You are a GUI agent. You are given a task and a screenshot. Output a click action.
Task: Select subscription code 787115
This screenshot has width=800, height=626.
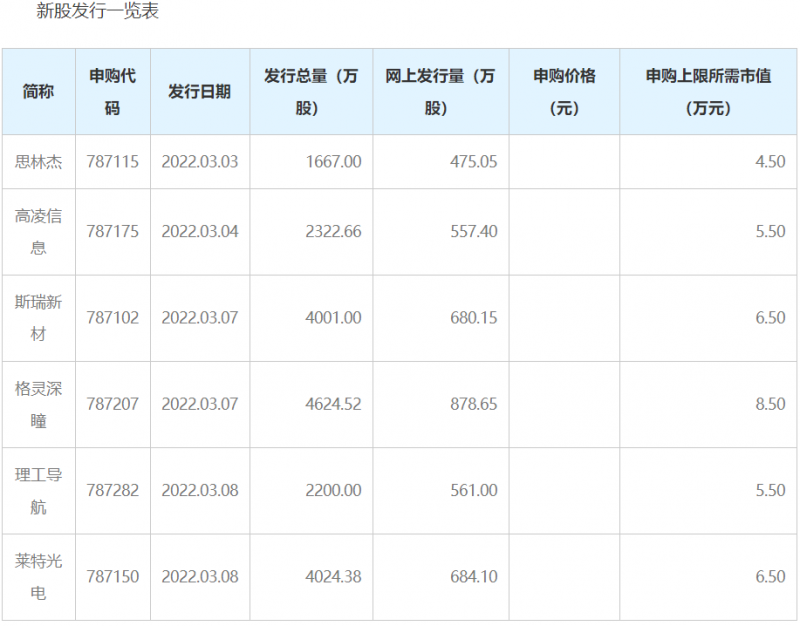coord(112,162)
